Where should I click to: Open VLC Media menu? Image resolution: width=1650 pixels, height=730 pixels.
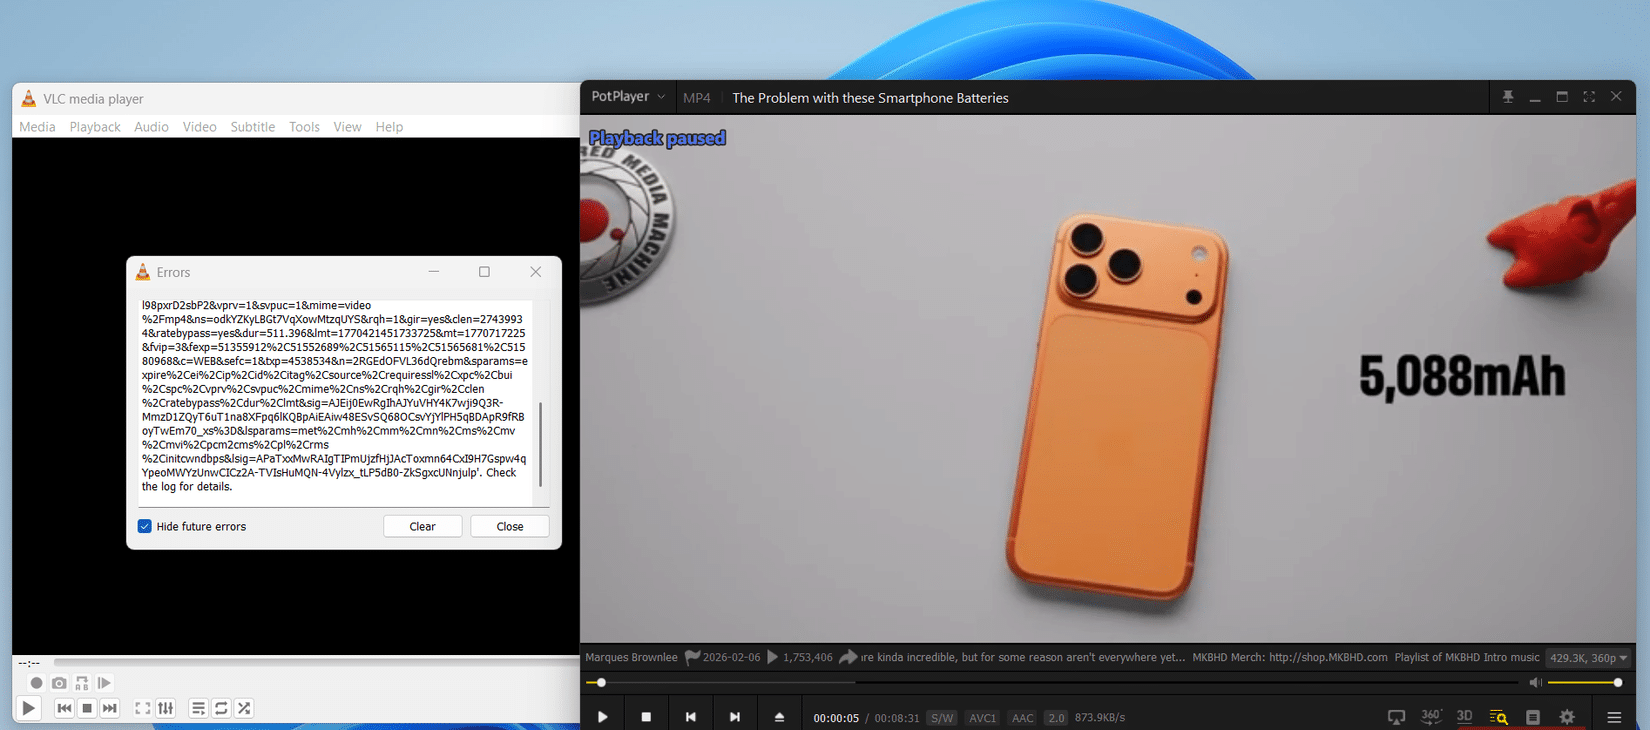pyautogui.click(x=37, y=127)
